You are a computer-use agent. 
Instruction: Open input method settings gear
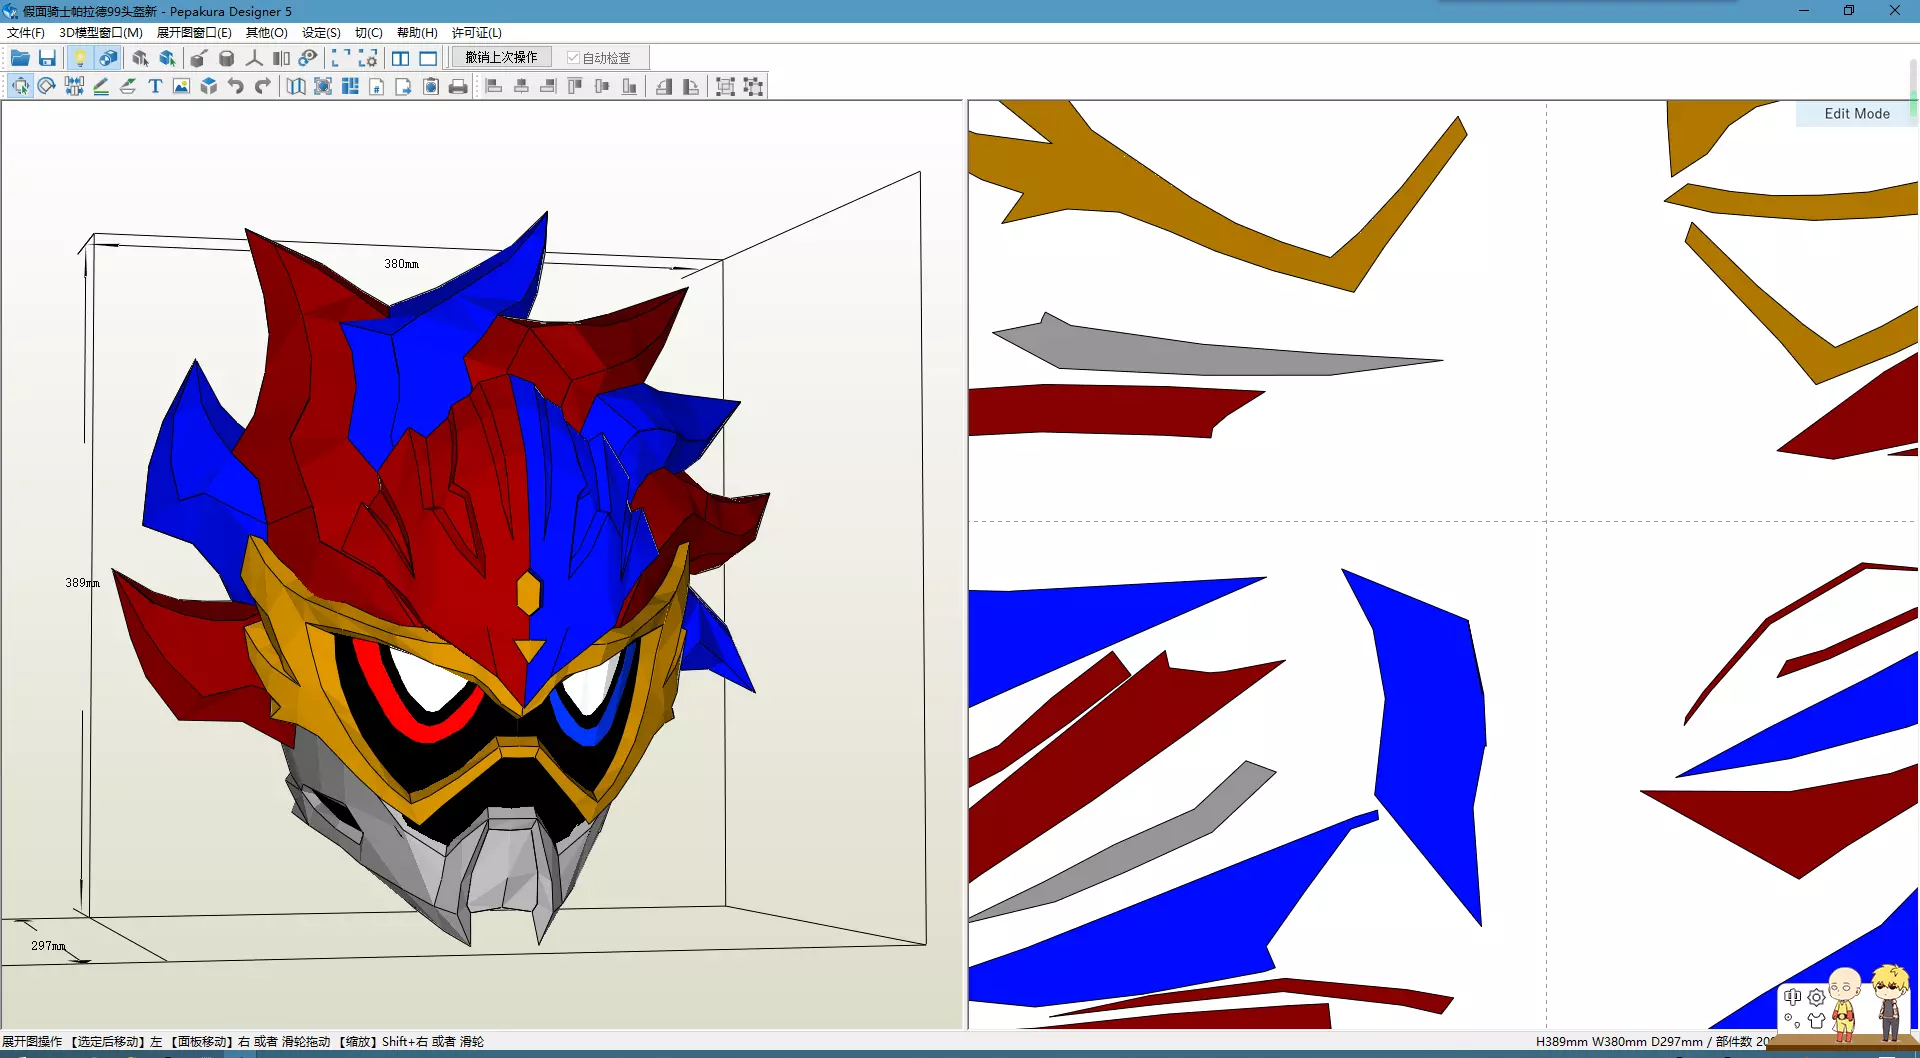[x=1817, y=997]
